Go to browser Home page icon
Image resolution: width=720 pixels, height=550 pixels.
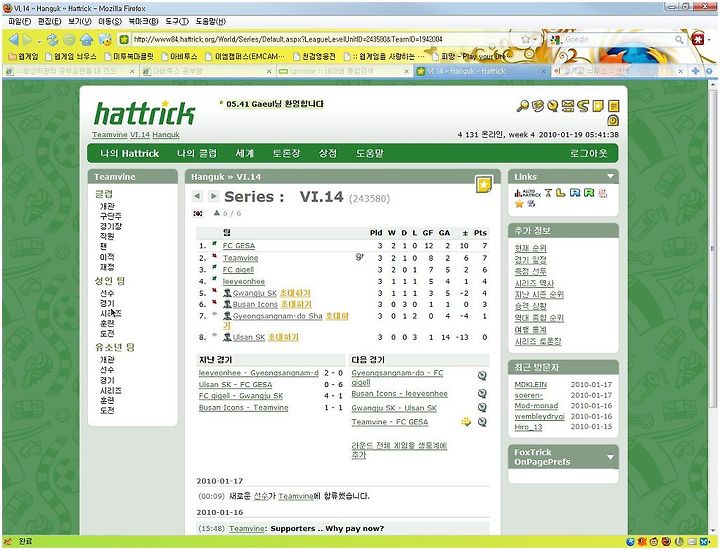pyautogui.click(x=86, y=40)
